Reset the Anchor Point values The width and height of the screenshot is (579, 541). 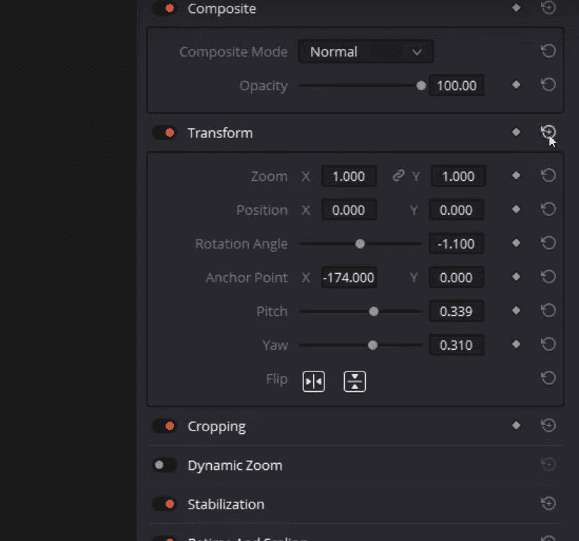point(548,277)
